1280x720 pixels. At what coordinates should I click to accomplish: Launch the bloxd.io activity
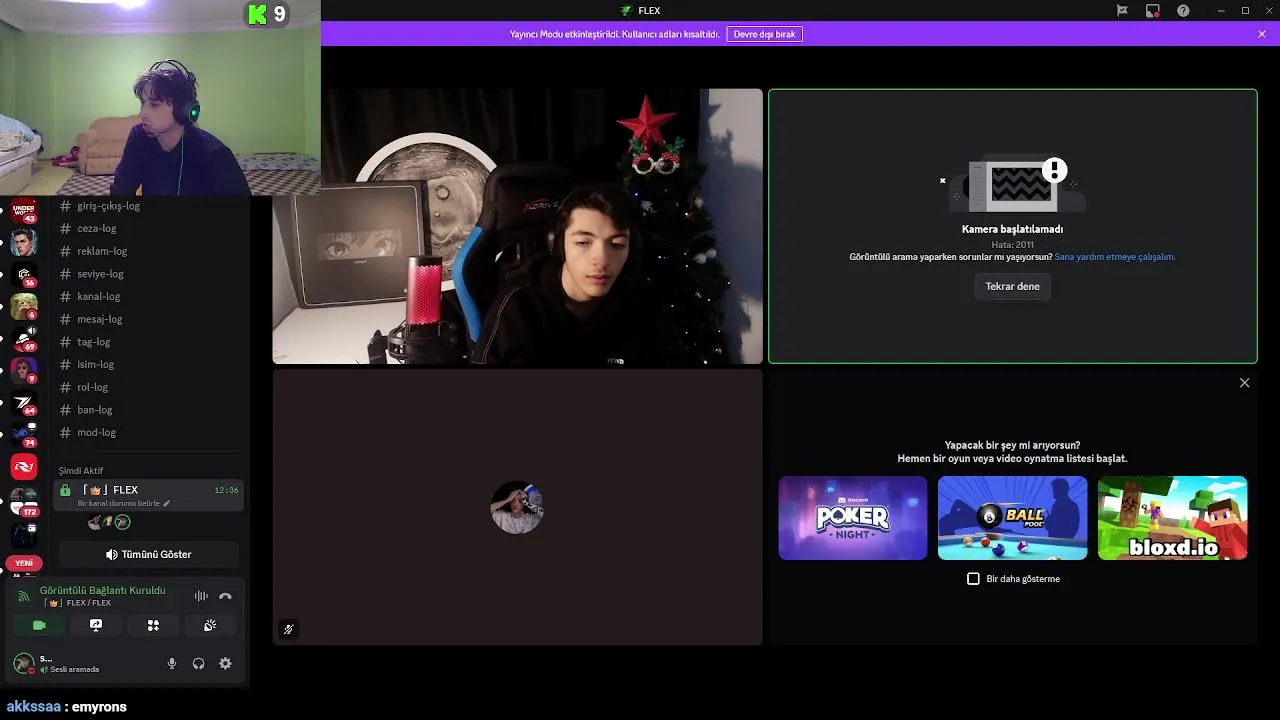coord(1172,518)
